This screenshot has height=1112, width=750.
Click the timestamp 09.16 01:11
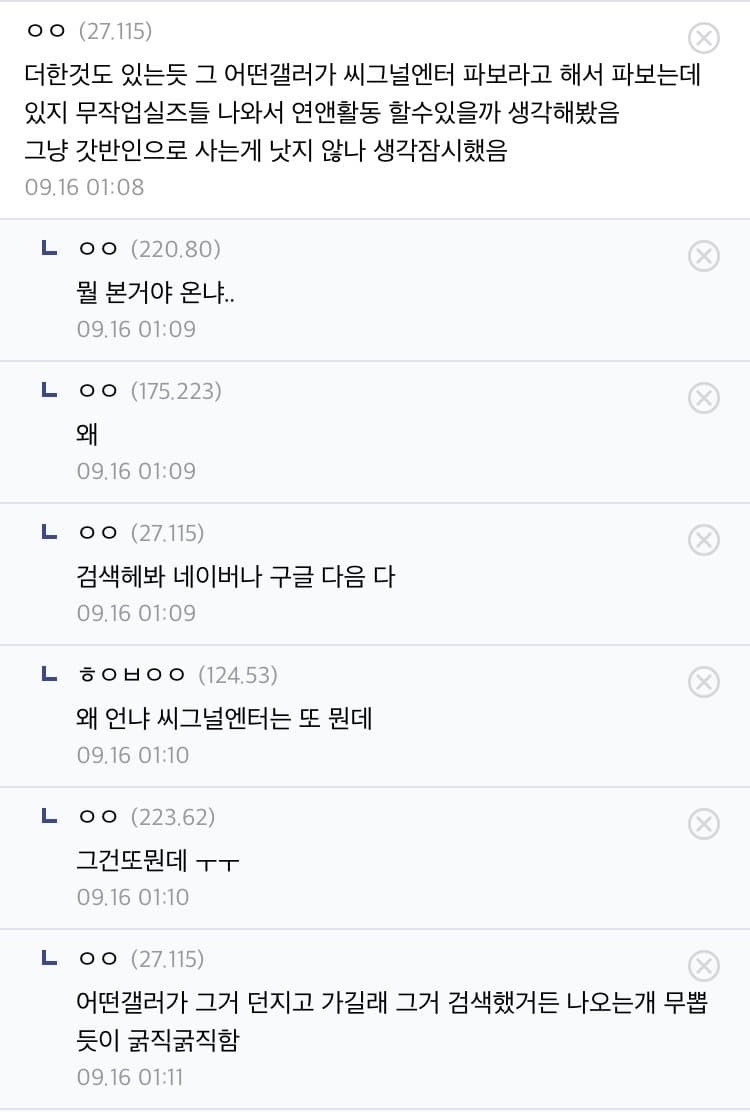coord(133,1077)
